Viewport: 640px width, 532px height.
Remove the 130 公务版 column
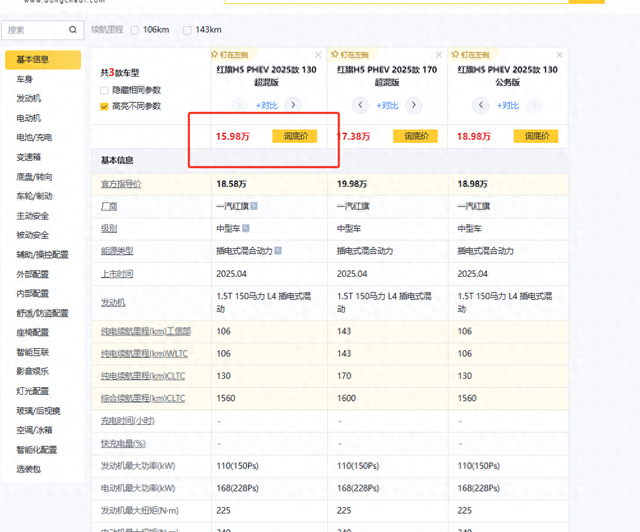click(x=559, y=55)
